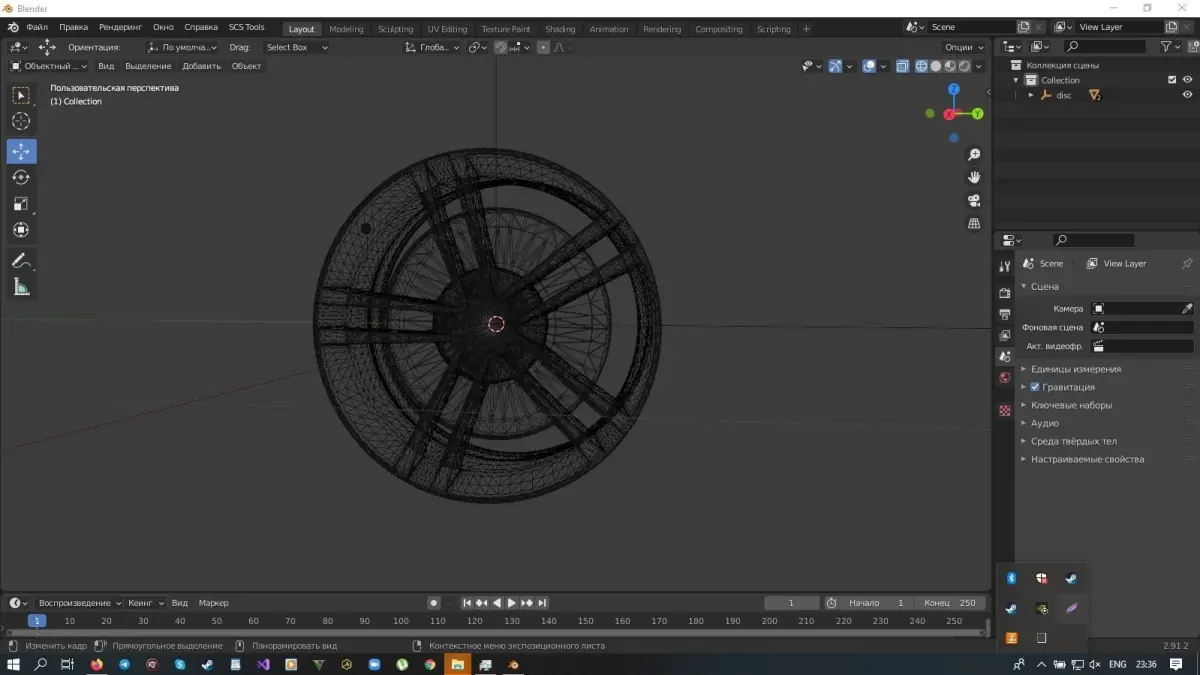Switch to wireframe viewport shading

[922, 66]
